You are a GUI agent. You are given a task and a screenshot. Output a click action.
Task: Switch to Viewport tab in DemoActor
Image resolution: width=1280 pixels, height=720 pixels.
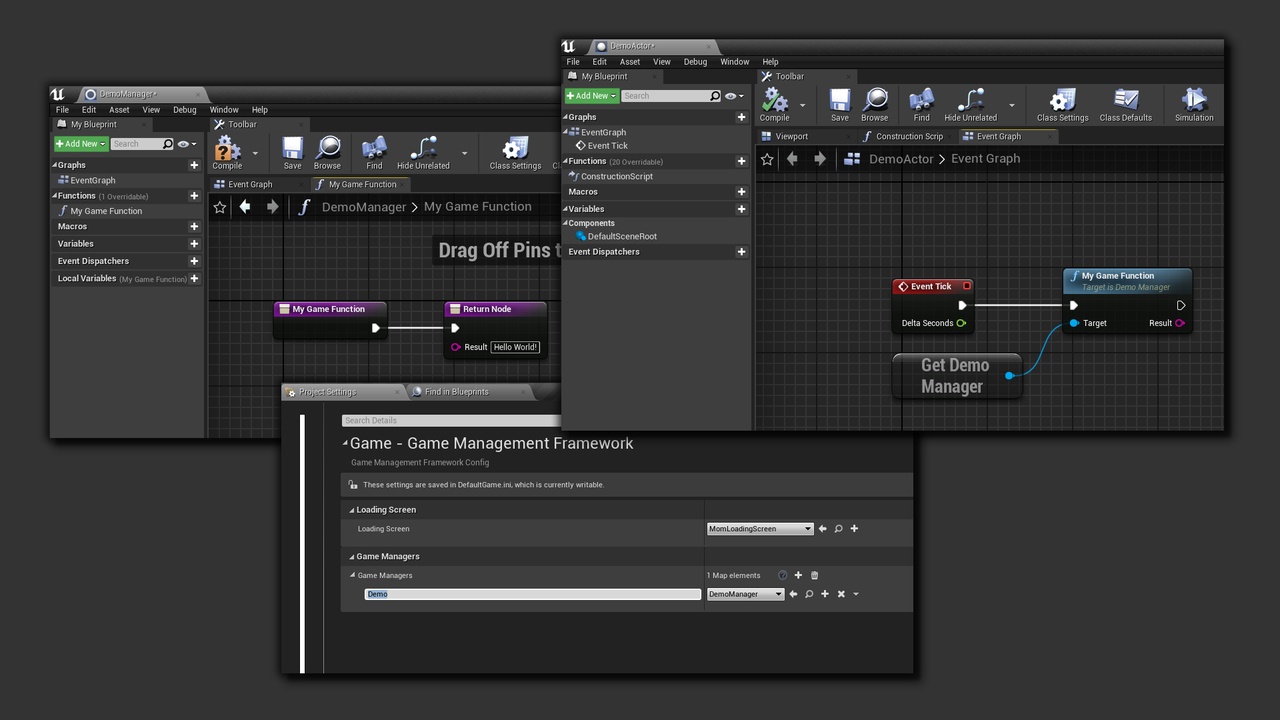coord(791,136)
